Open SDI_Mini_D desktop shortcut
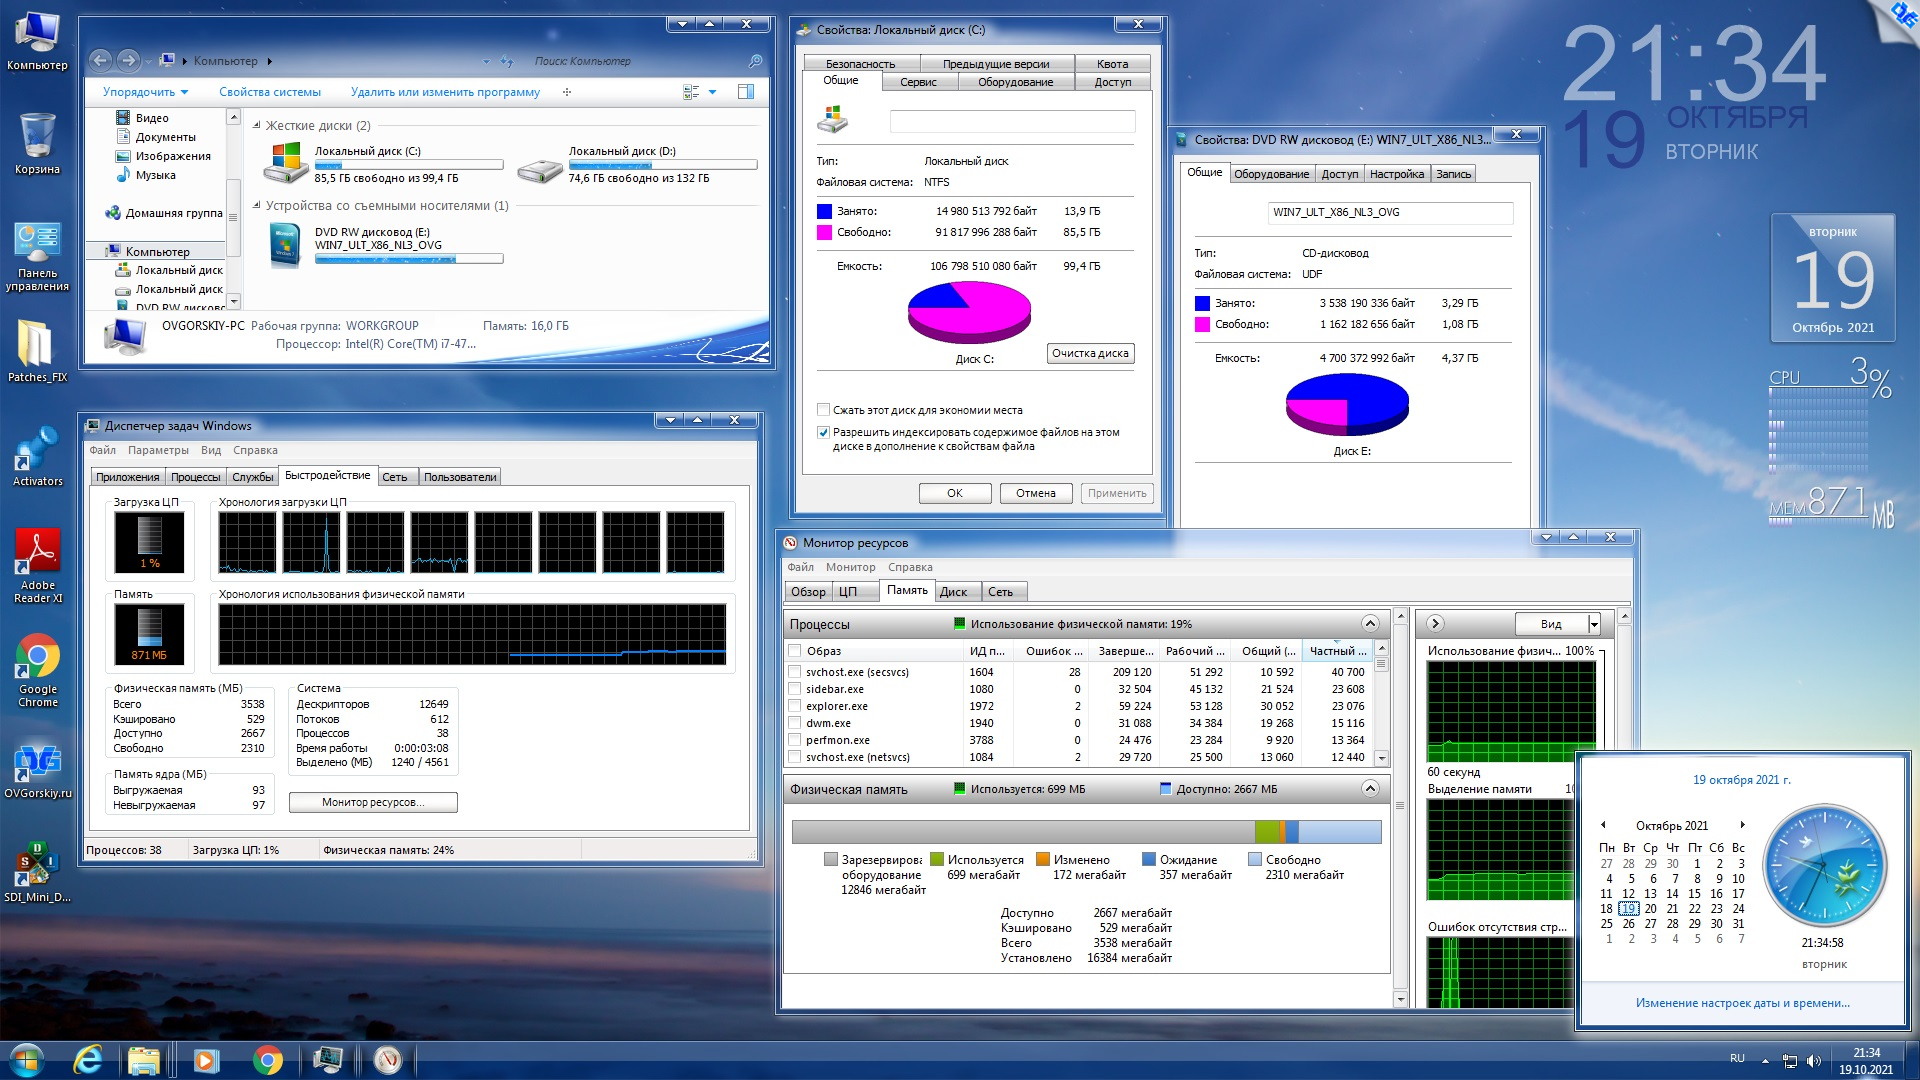This screenshot has width=1920, height=1080. (x=36, y=864)
